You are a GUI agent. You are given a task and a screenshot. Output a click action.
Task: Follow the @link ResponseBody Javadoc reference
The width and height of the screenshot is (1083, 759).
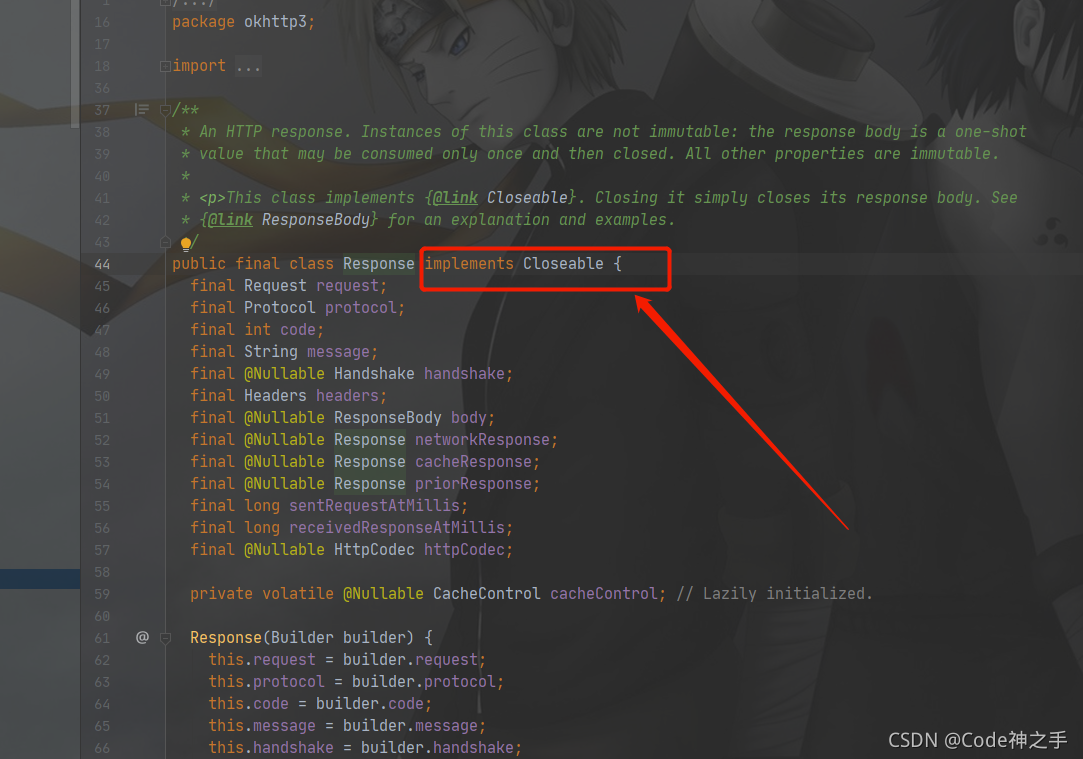point(316,220)
